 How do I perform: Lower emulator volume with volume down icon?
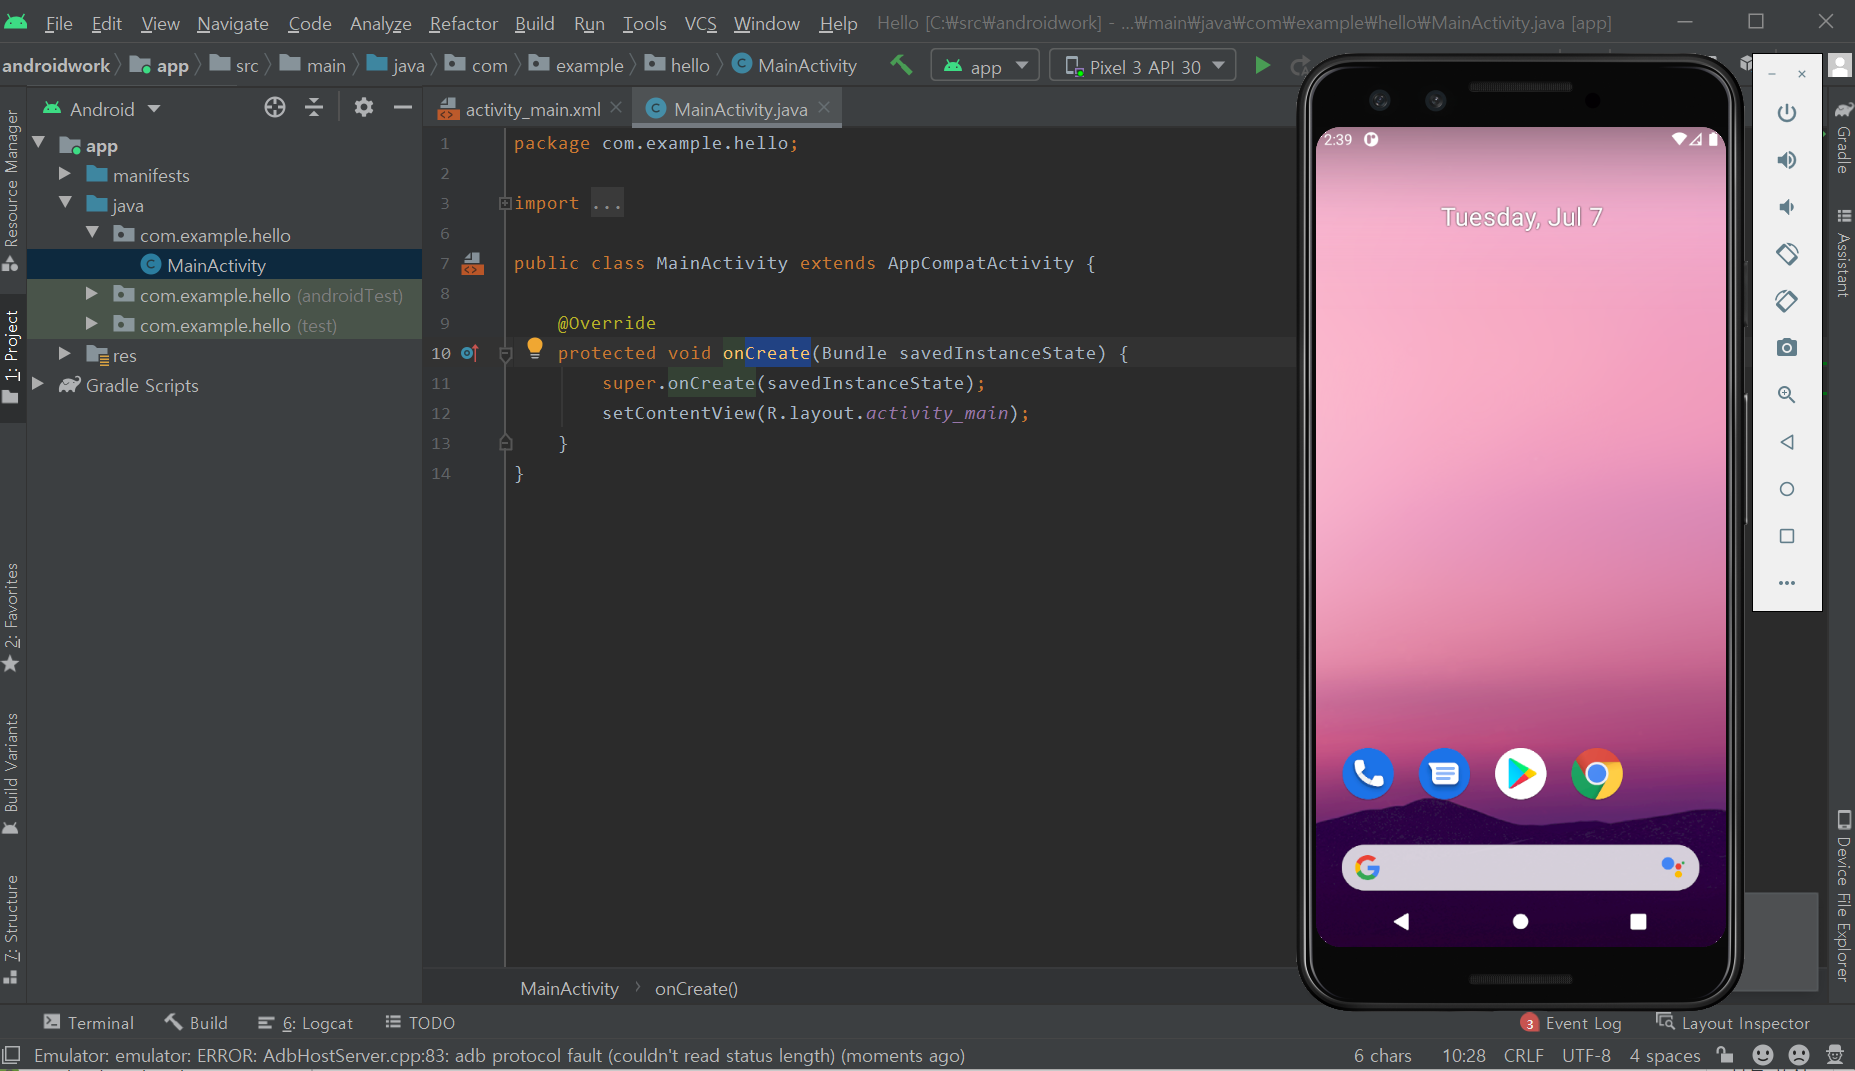coord(1786,207)
